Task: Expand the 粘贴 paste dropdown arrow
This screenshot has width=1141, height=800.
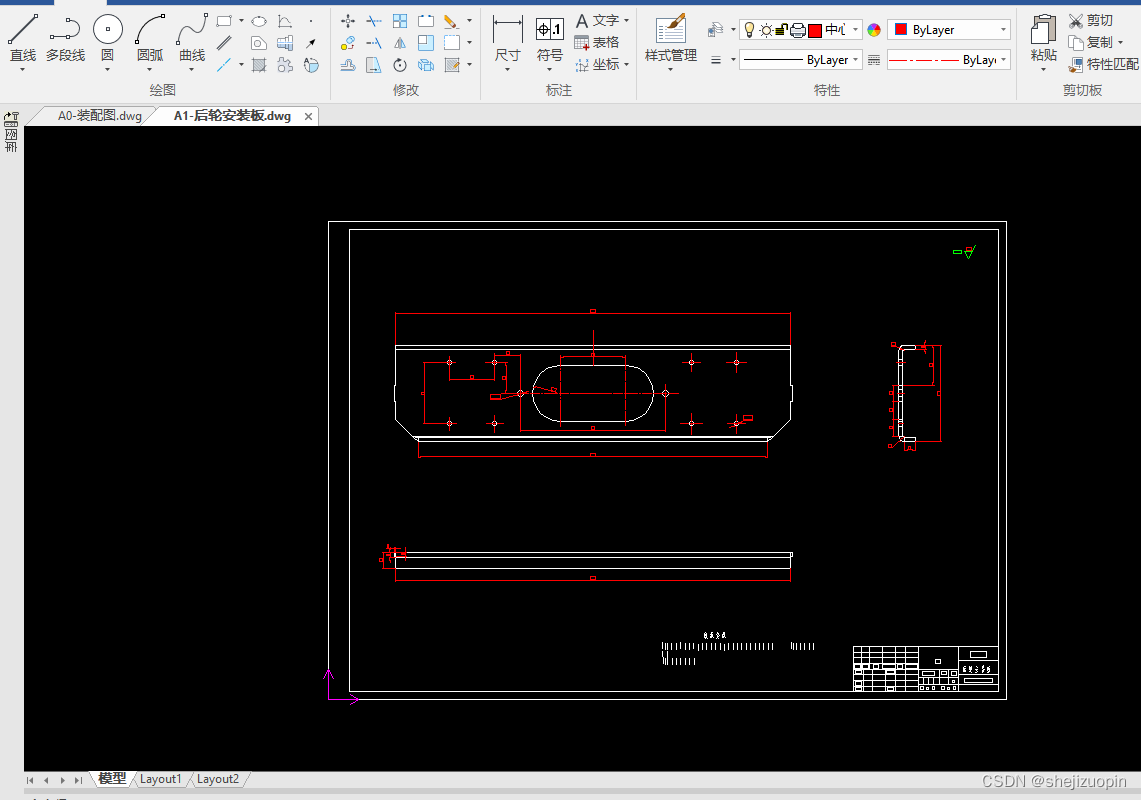Action: (x=1043, y=69)
